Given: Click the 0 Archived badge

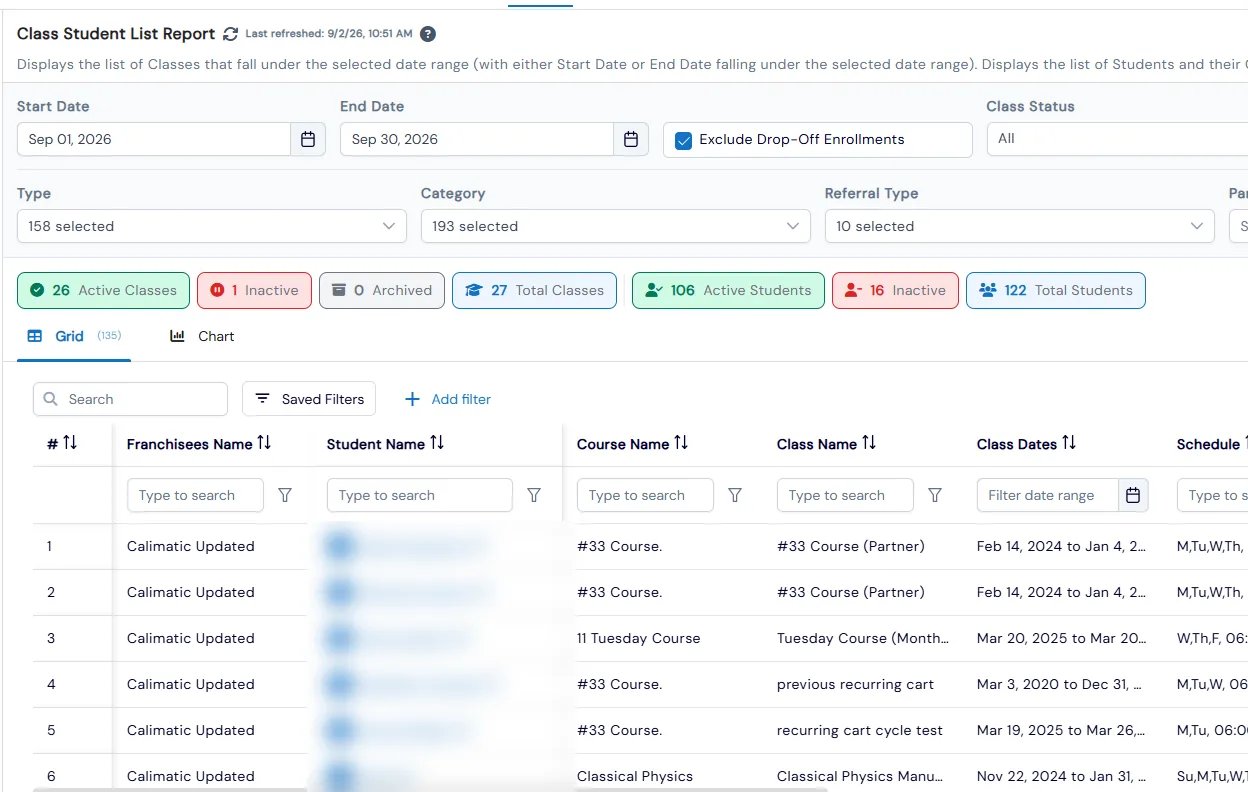Looking at the screenshot, I should 382,290.
